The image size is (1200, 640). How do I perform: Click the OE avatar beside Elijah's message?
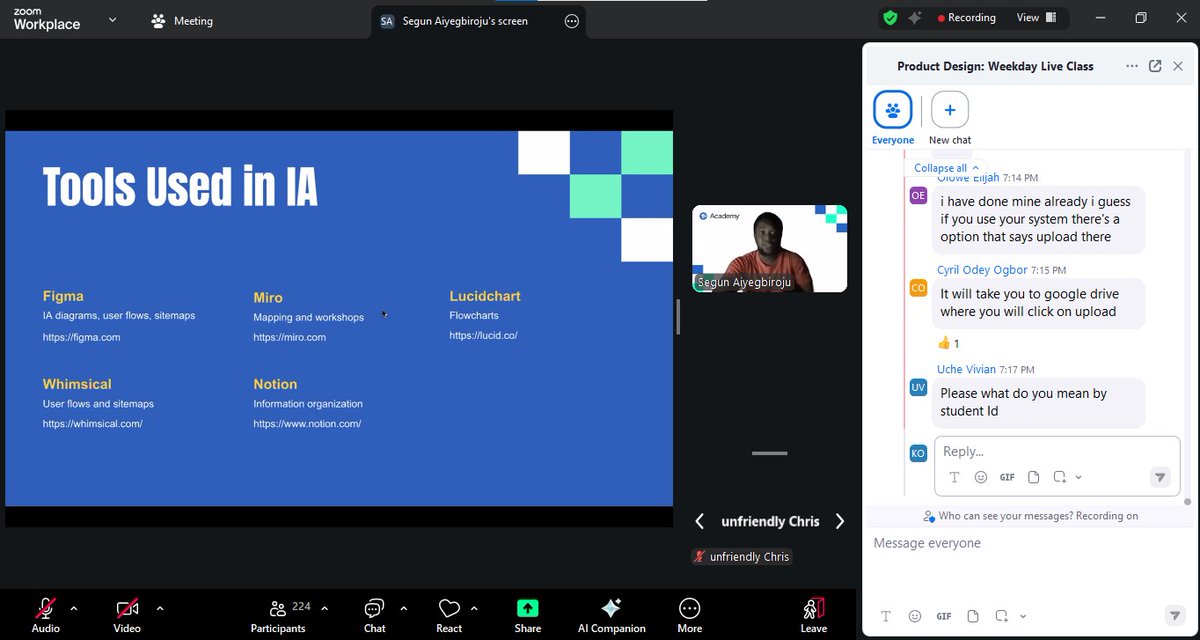click(918, 195)
